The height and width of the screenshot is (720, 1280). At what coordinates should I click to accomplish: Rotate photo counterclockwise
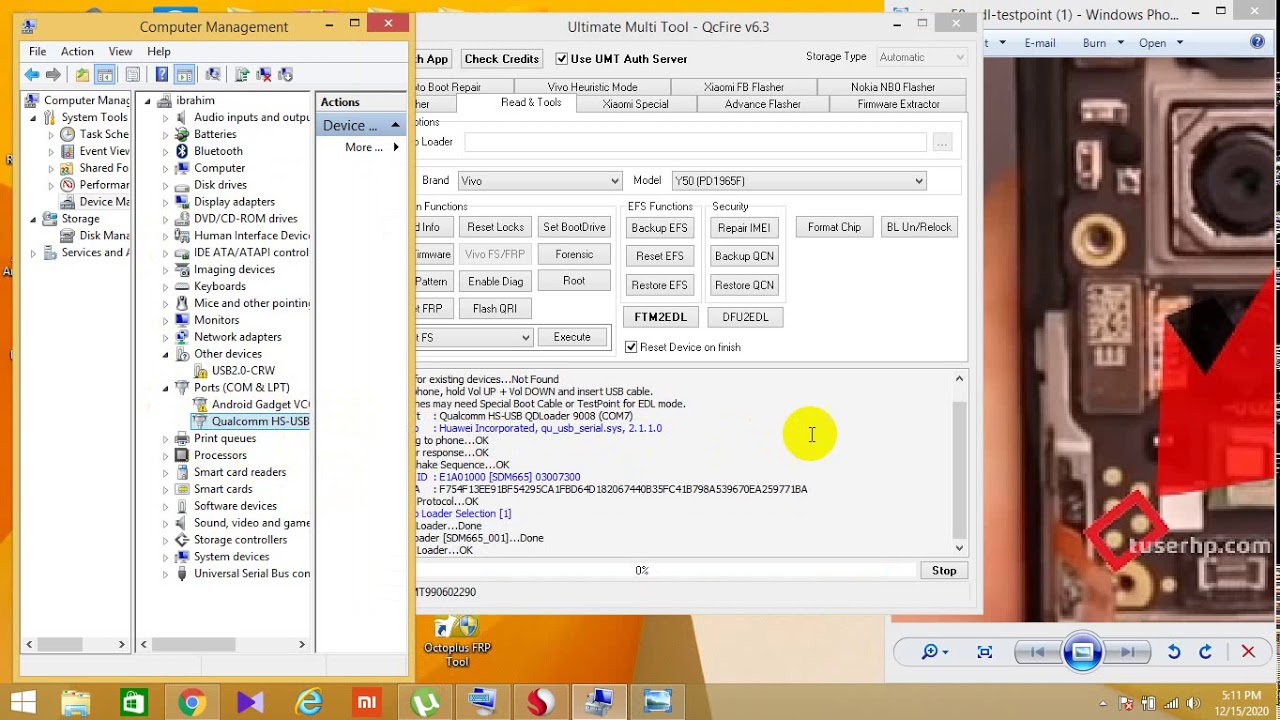tap(1174, 652)
